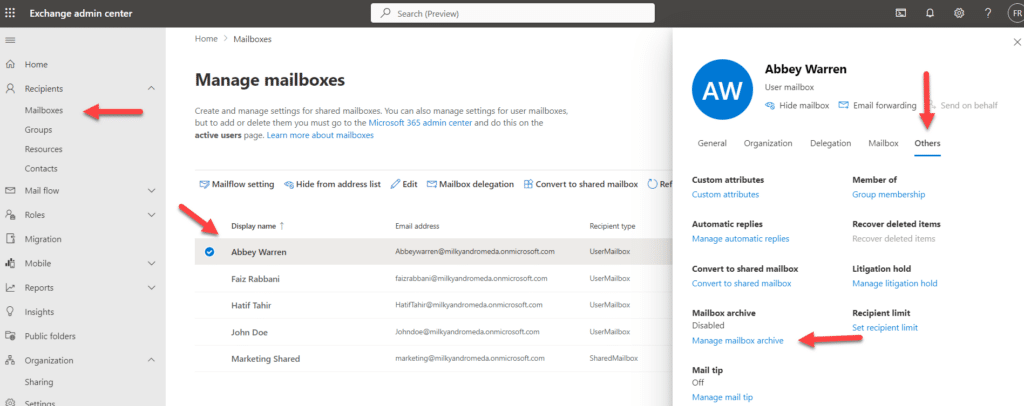Click Mailflow setting toolbar button

[236, 184]
